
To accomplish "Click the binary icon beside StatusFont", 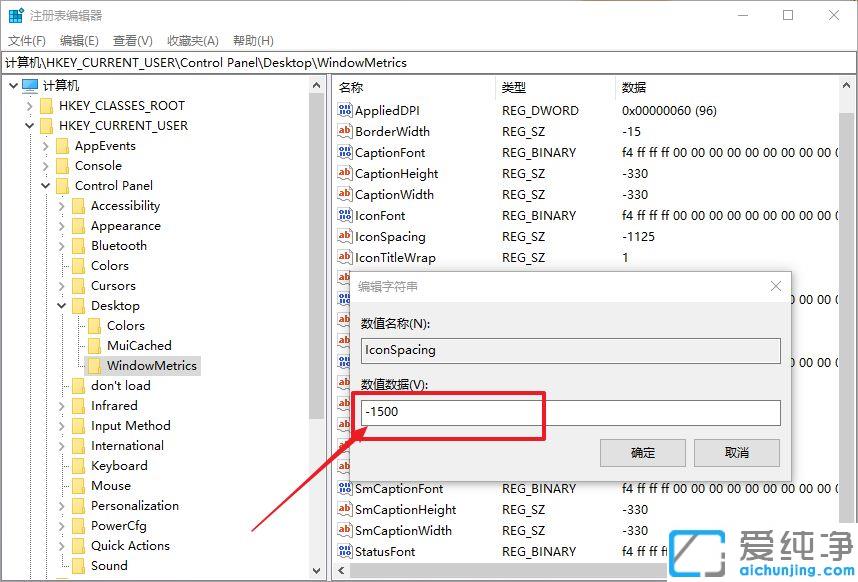I will [344, 551].
